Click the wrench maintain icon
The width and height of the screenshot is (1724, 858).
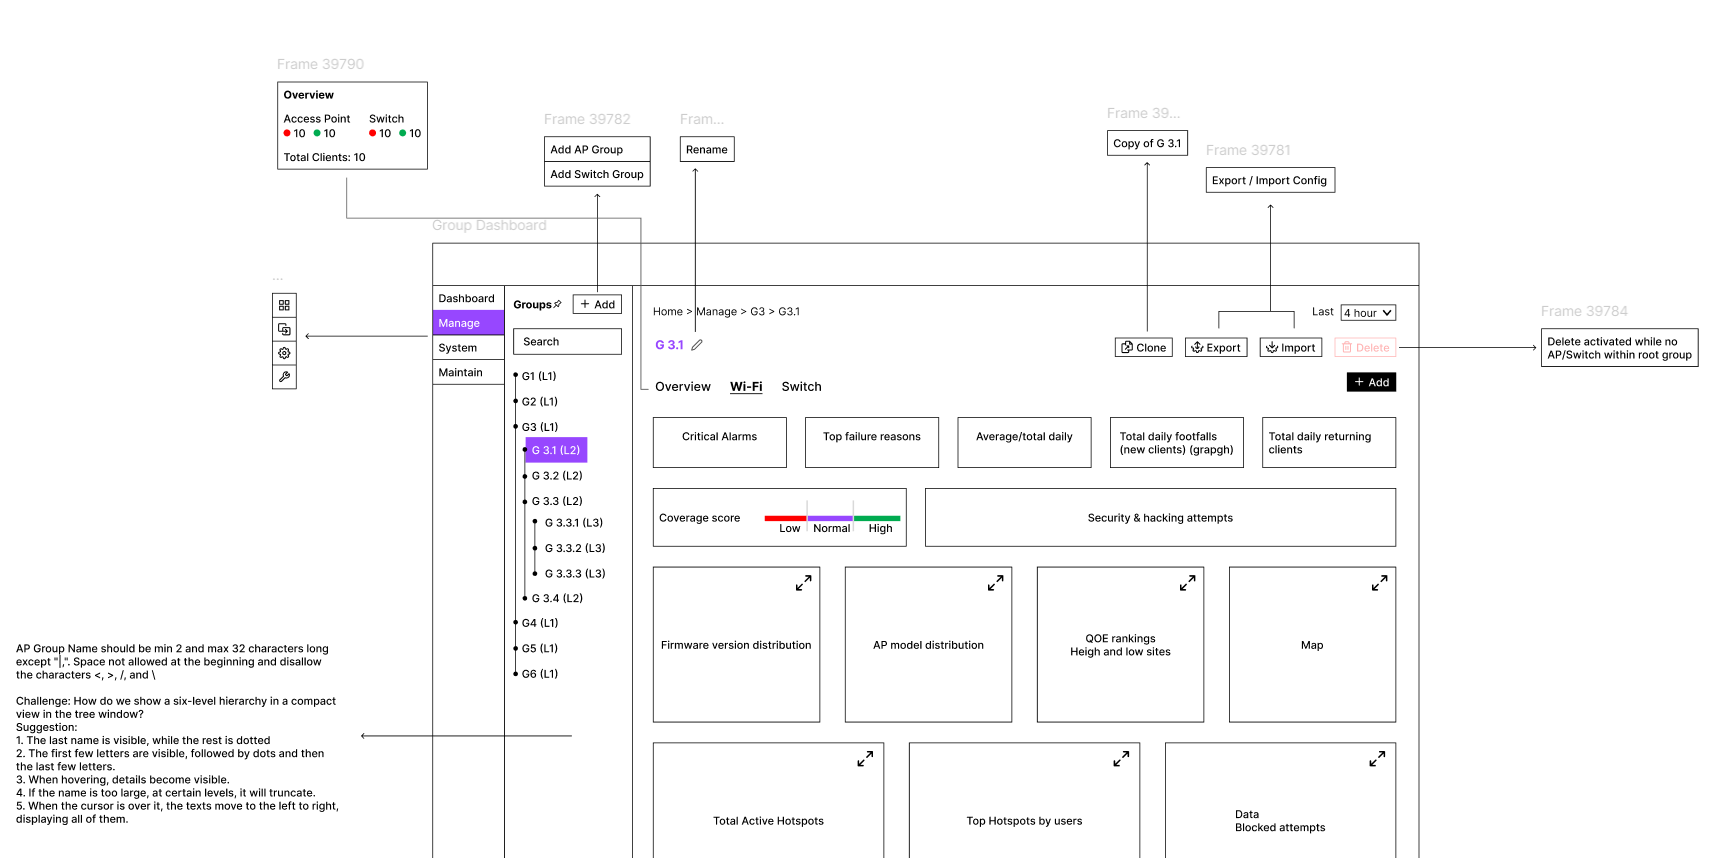(284, 377)
